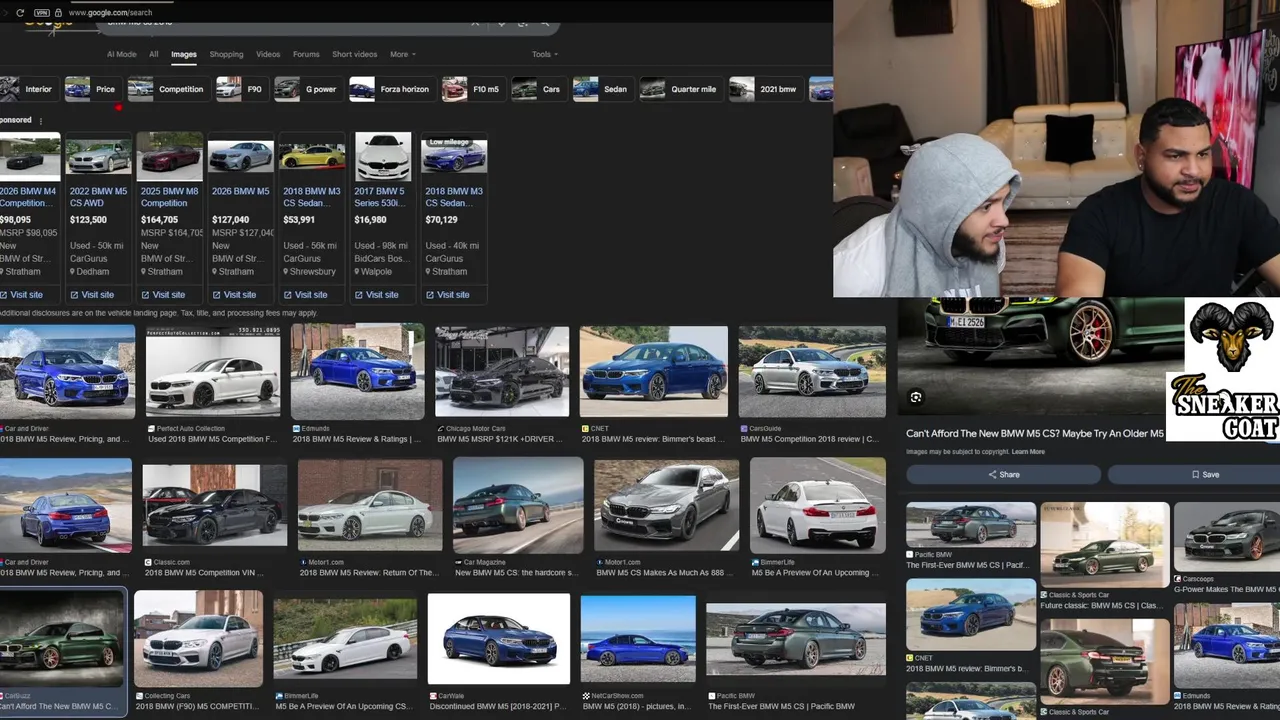Viewport: 1280px width, 720px height.
Task: Click the yellow 2018 BMW M3 ad photo
Action: (312, 156)
